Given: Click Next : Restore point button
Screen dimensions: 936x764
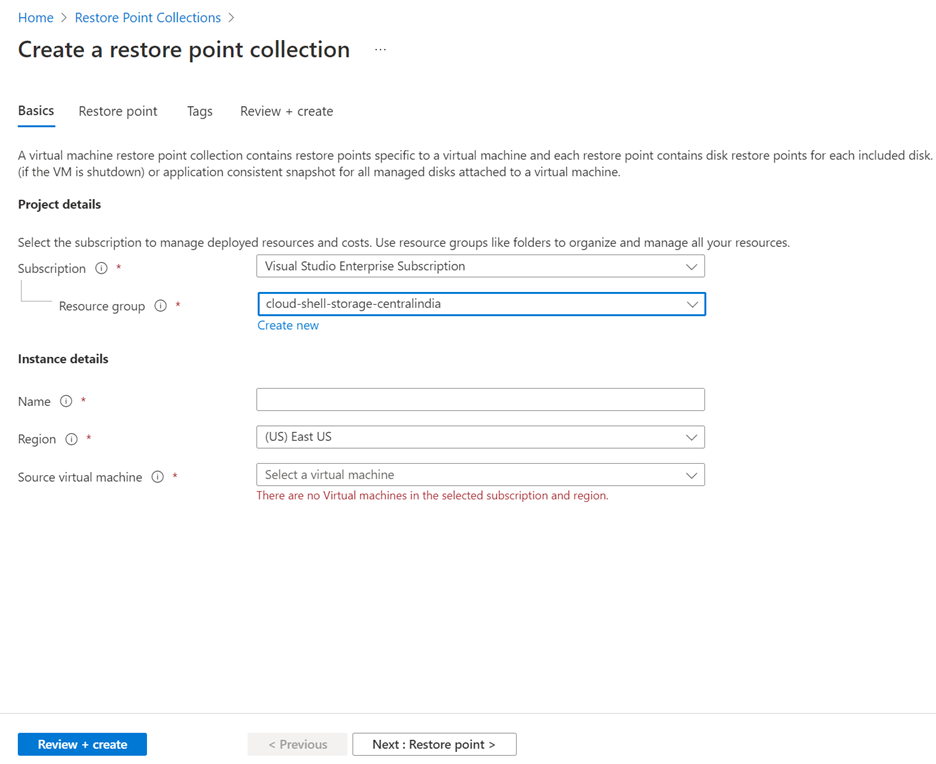Looking at the screenshot, I should pyautogui.click(x=434, y=744).
